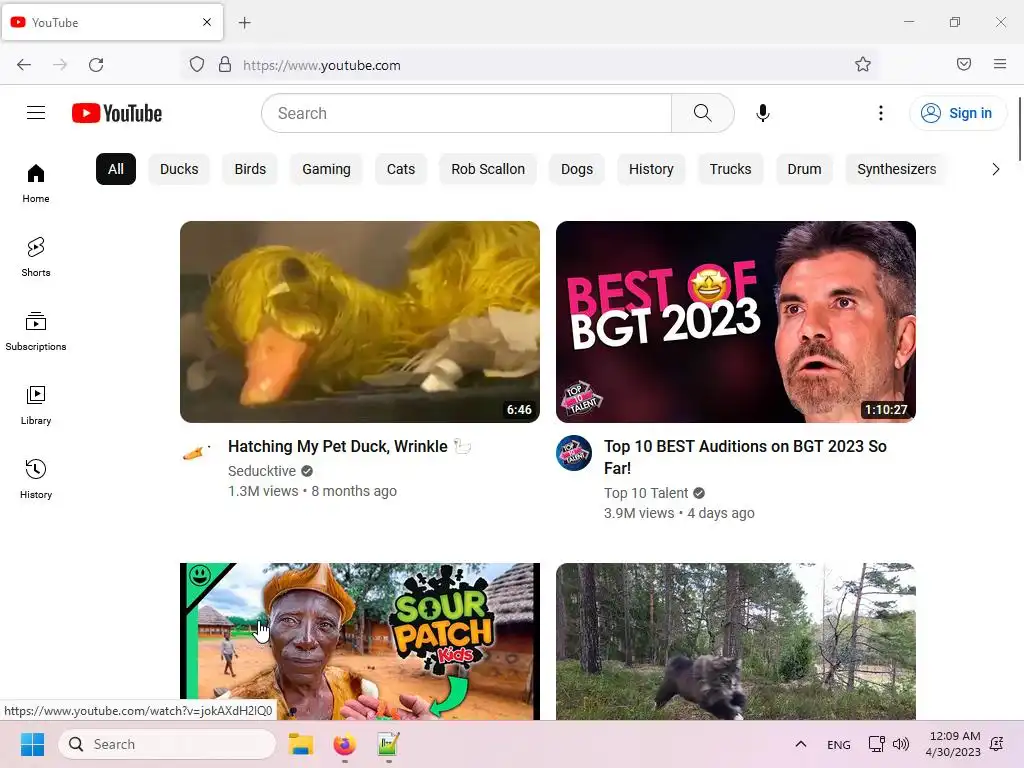The image size is (1024, 768).
Task: Play the duck hatching video thumbnail
Action: [x=360, y=322]
